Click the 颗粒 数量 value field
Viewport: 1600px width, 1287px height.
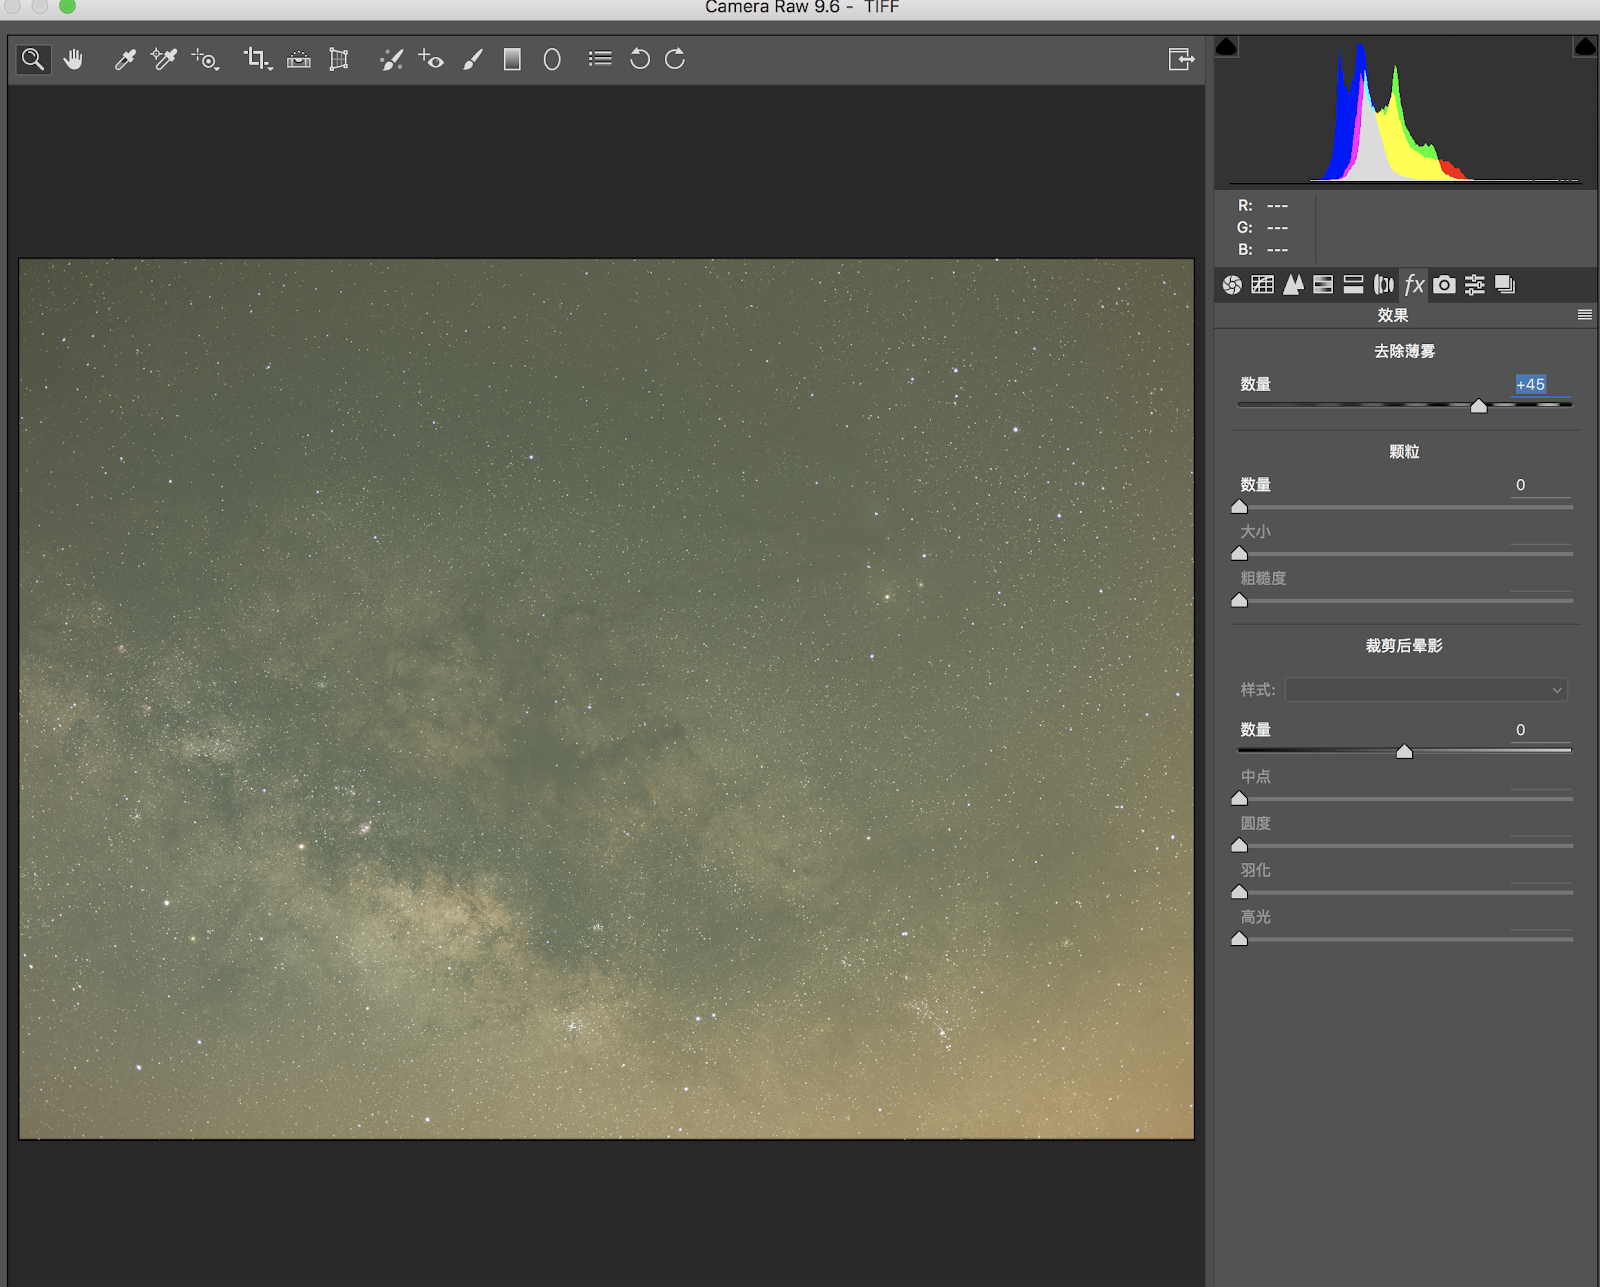click(1541, 485)
